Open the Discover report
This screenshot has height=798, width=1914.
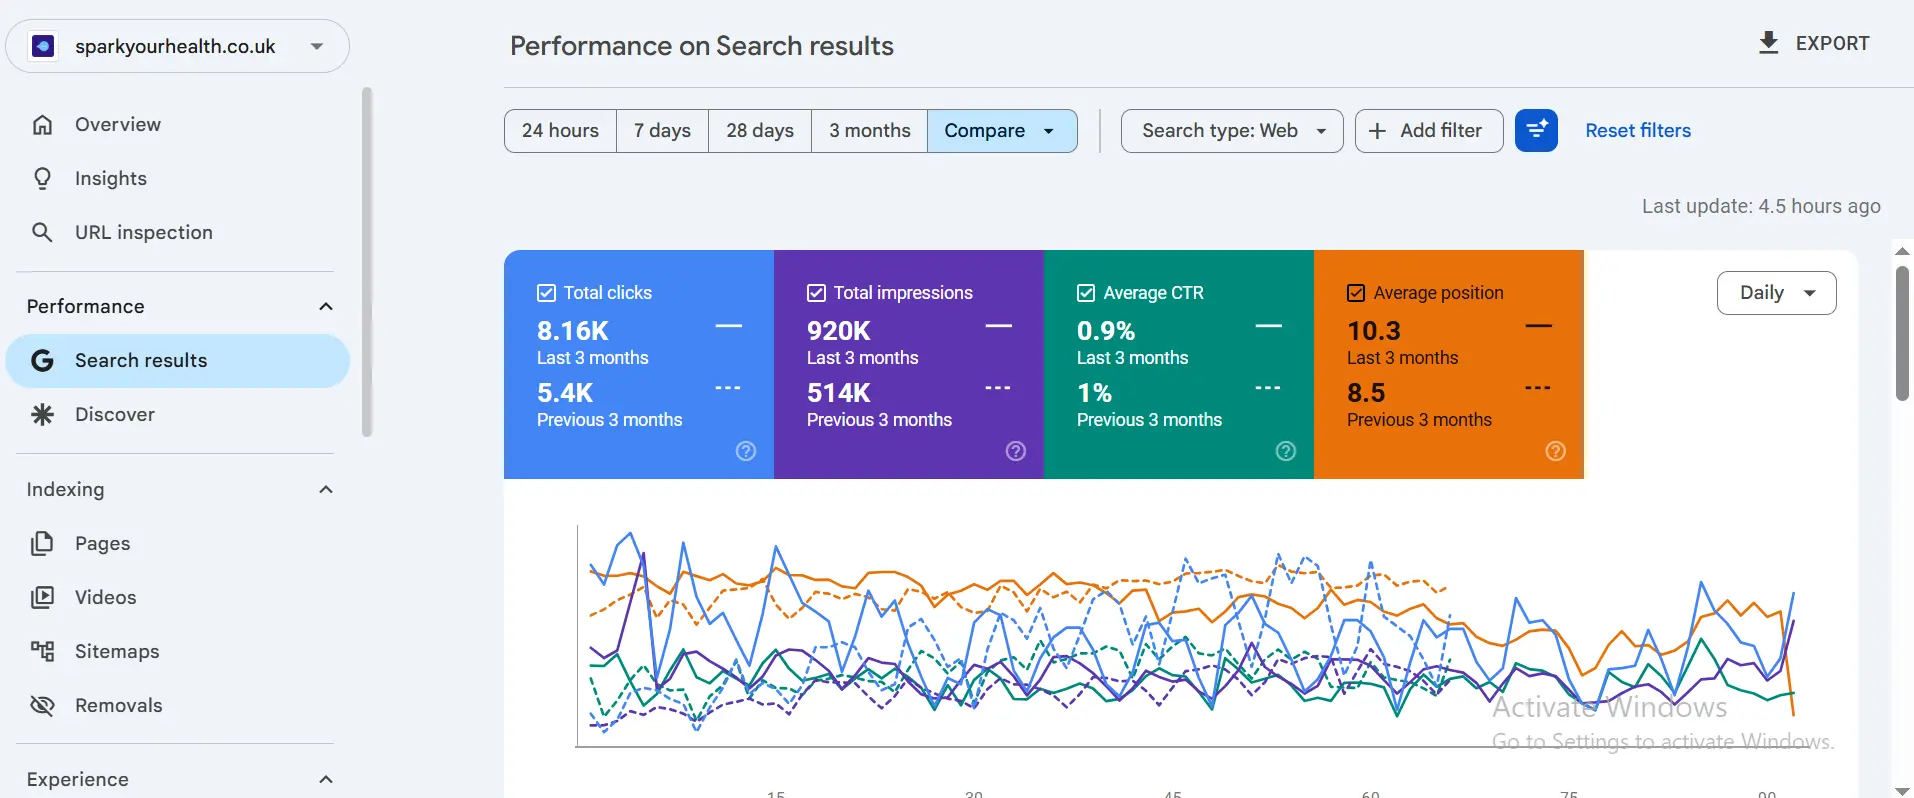pyautogui.click(x=178, y=415)
